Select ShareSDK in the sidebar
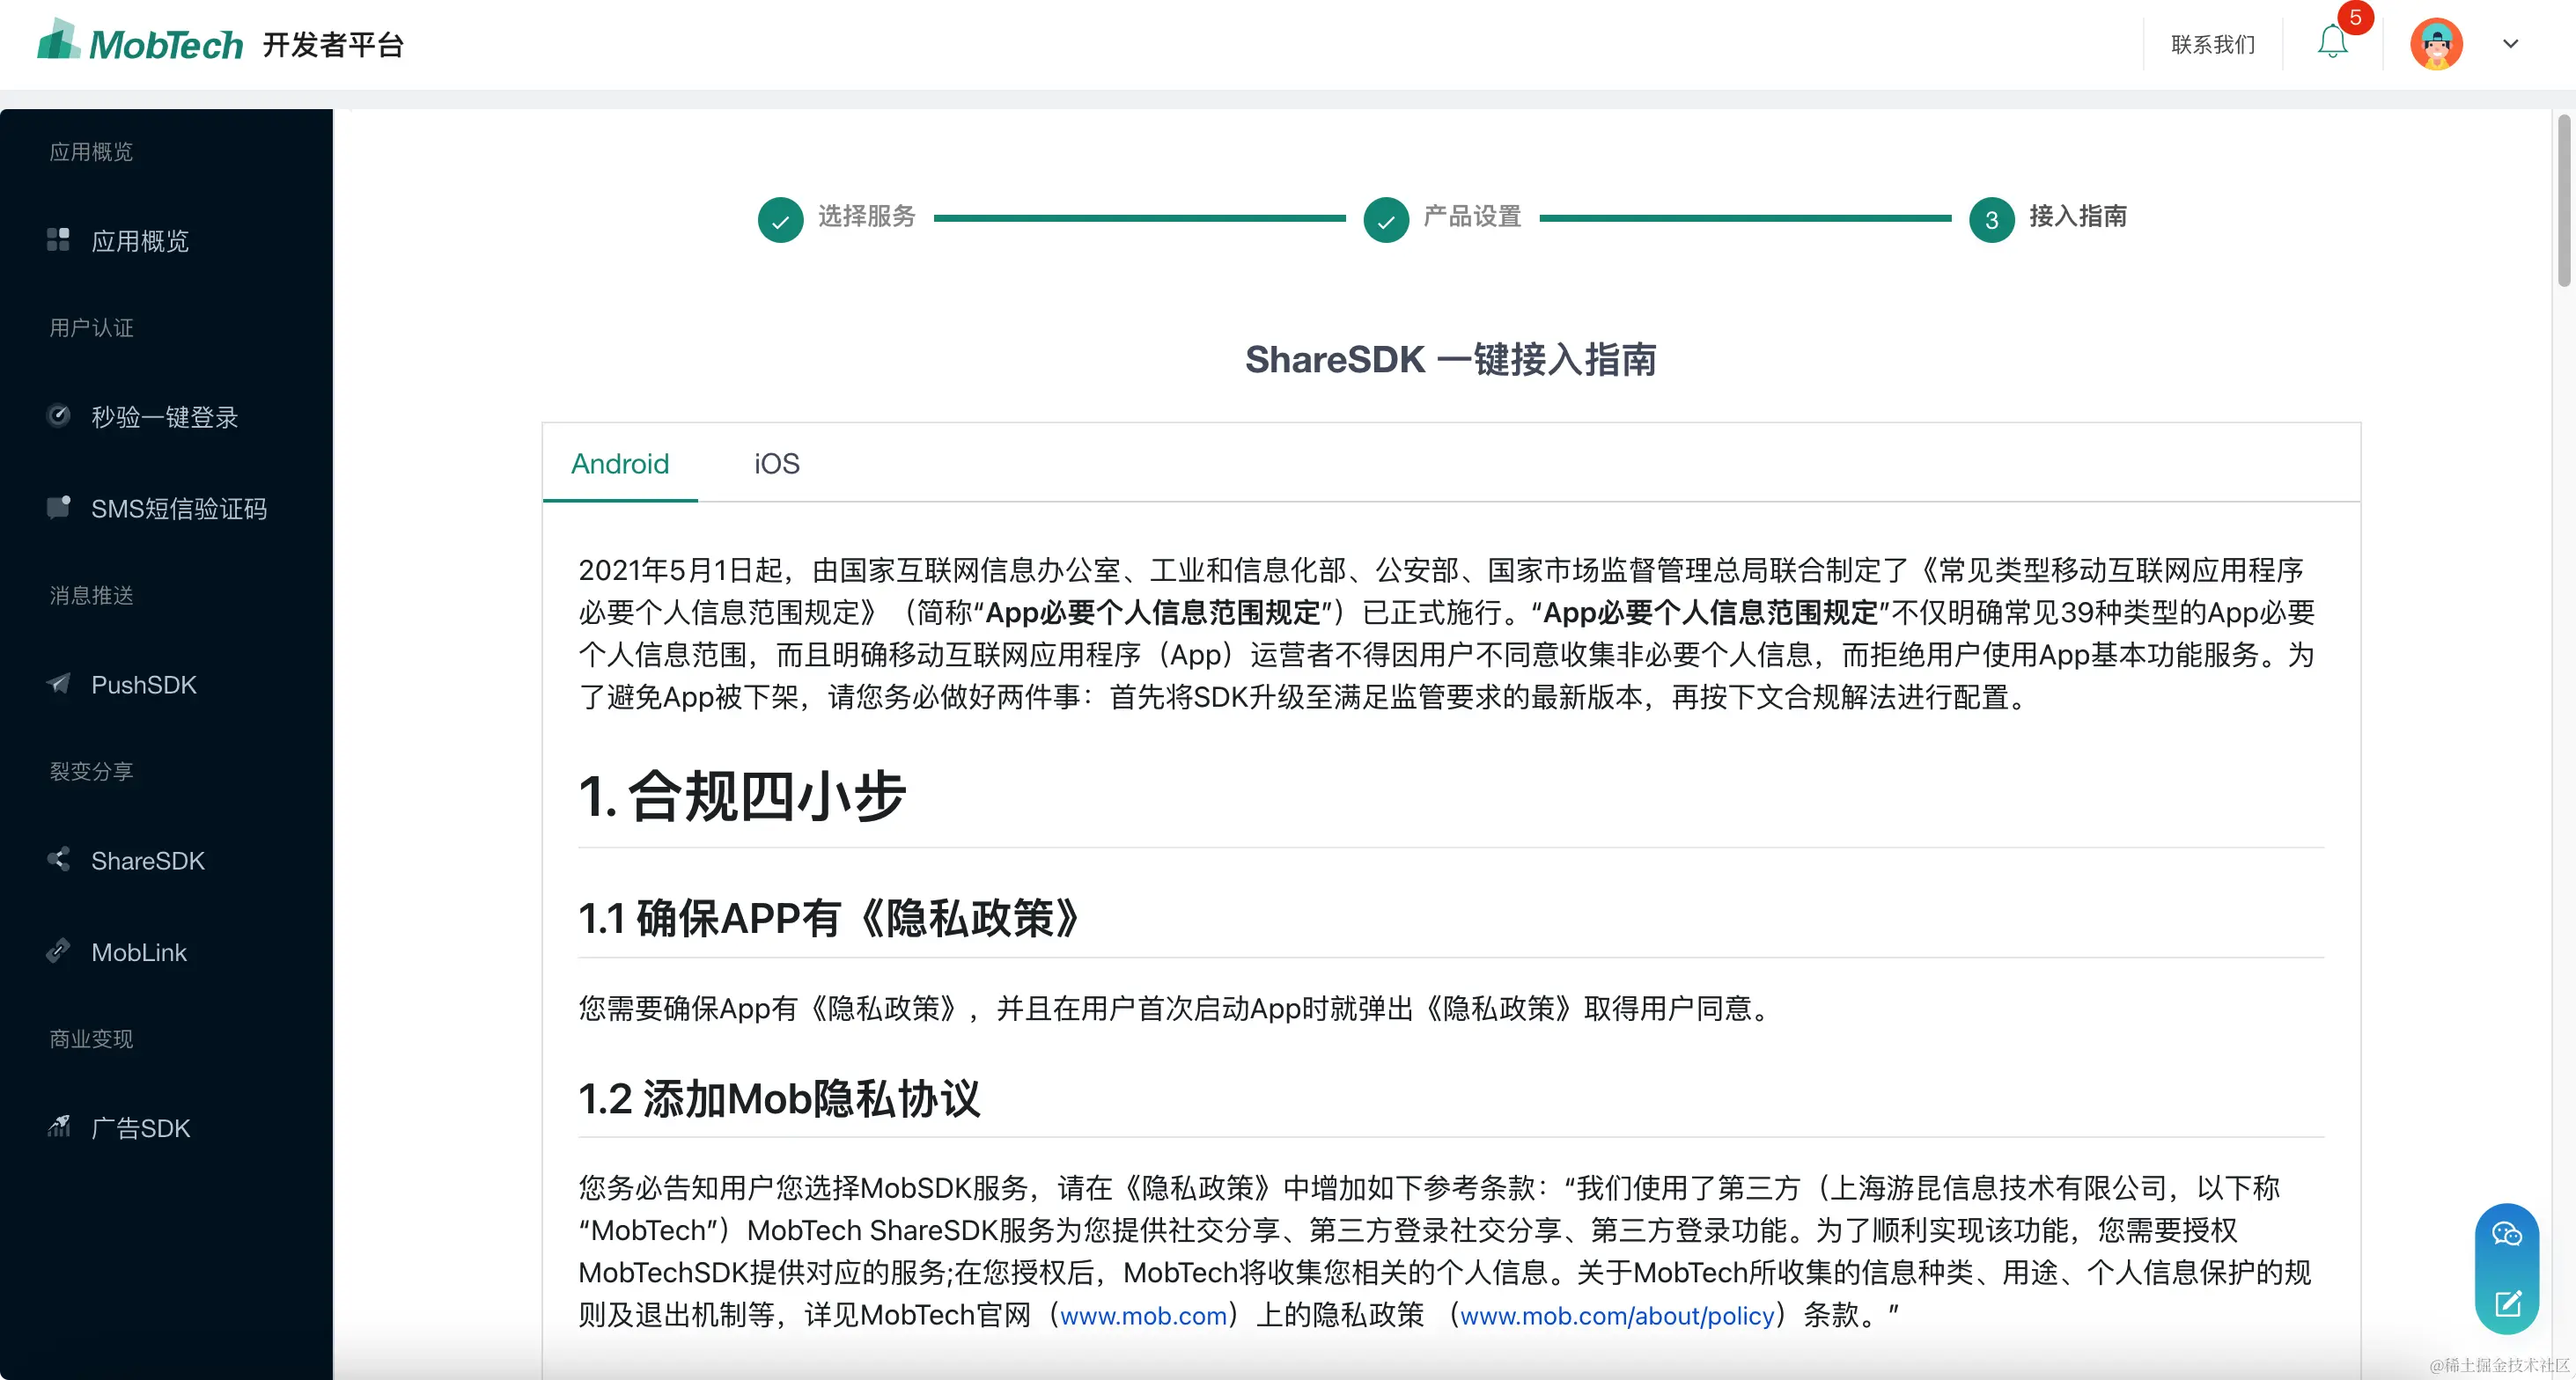Image resolution: width=2576 pixels, height=1380 pixels. [147, 861]
